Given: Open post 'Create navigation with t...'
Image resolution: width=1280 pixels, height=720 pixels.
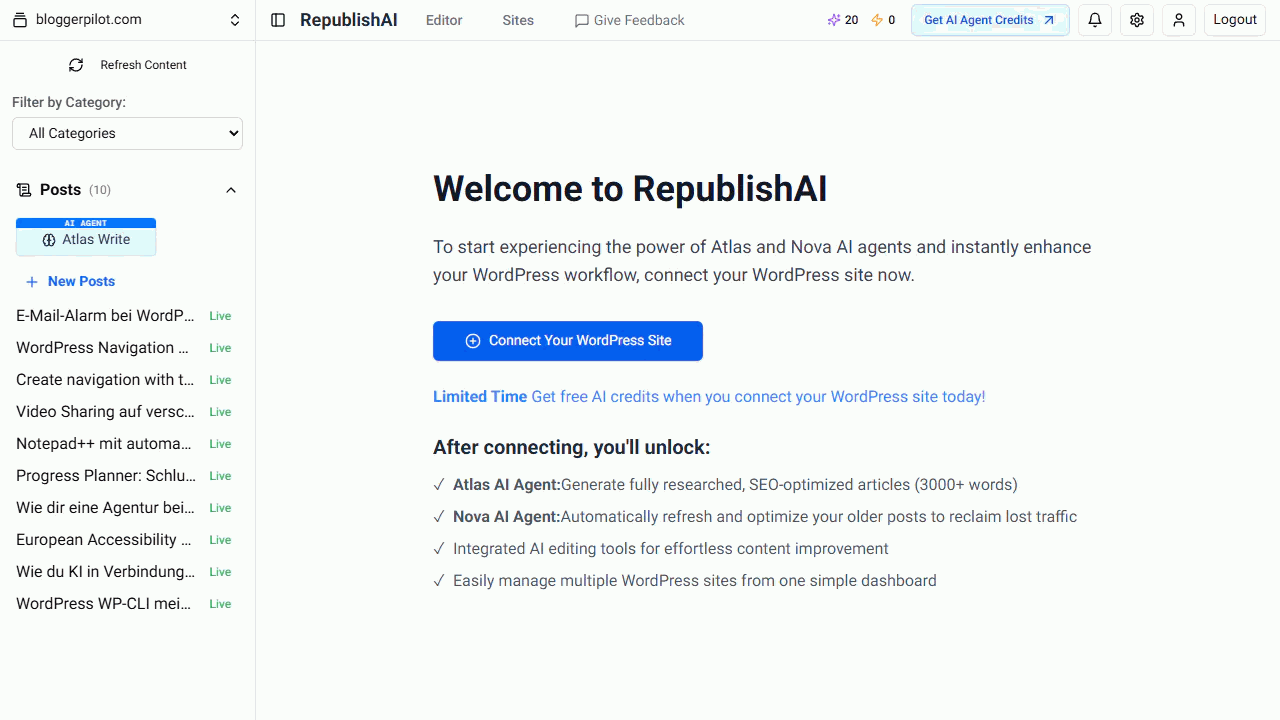Looking at the screenshot, I should point(105,380).
